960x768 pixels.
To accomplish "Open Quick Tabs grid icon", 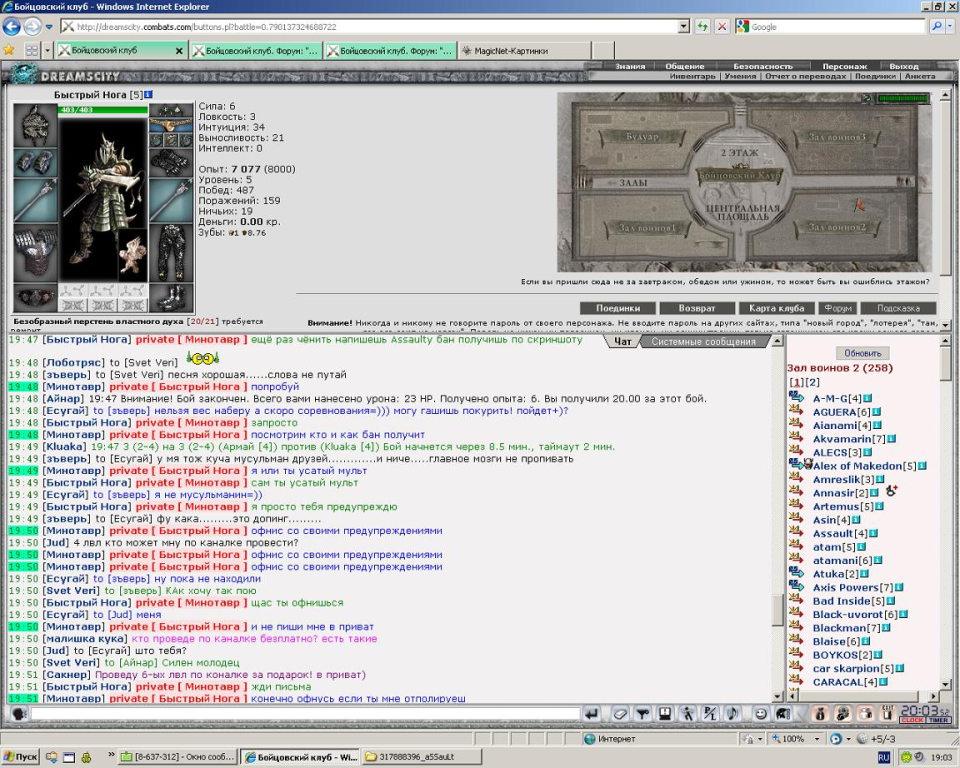I will click(x=31, y=50).
